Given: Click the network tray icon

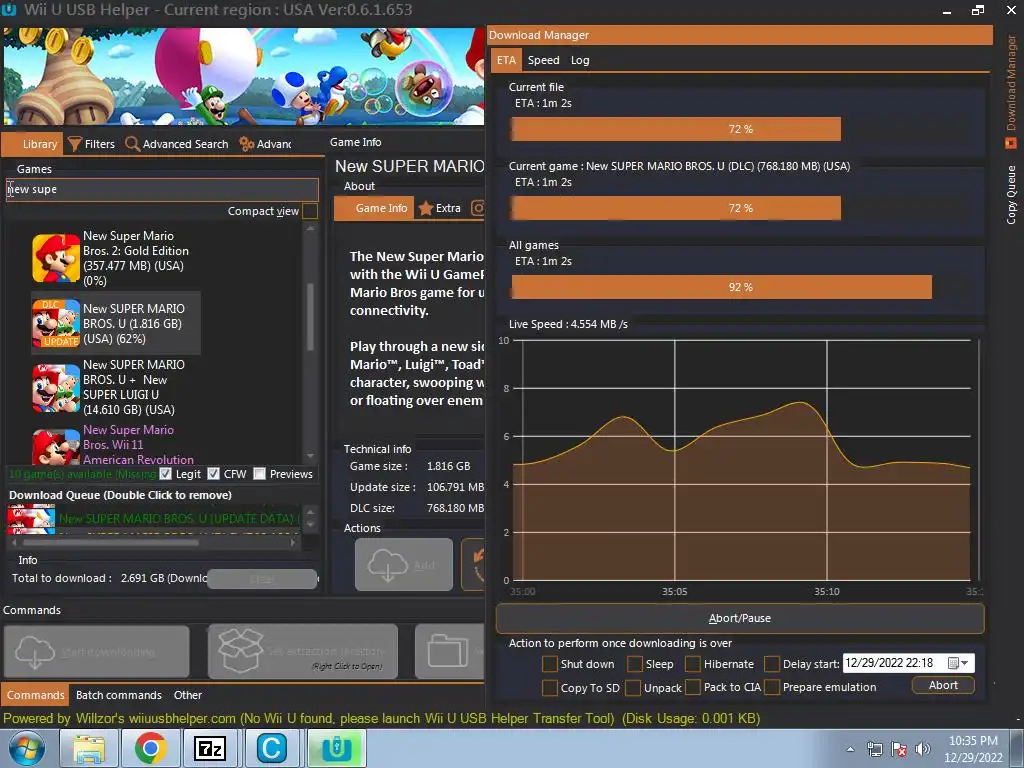Looking at the screenshot, I should [x=874, y=749].
